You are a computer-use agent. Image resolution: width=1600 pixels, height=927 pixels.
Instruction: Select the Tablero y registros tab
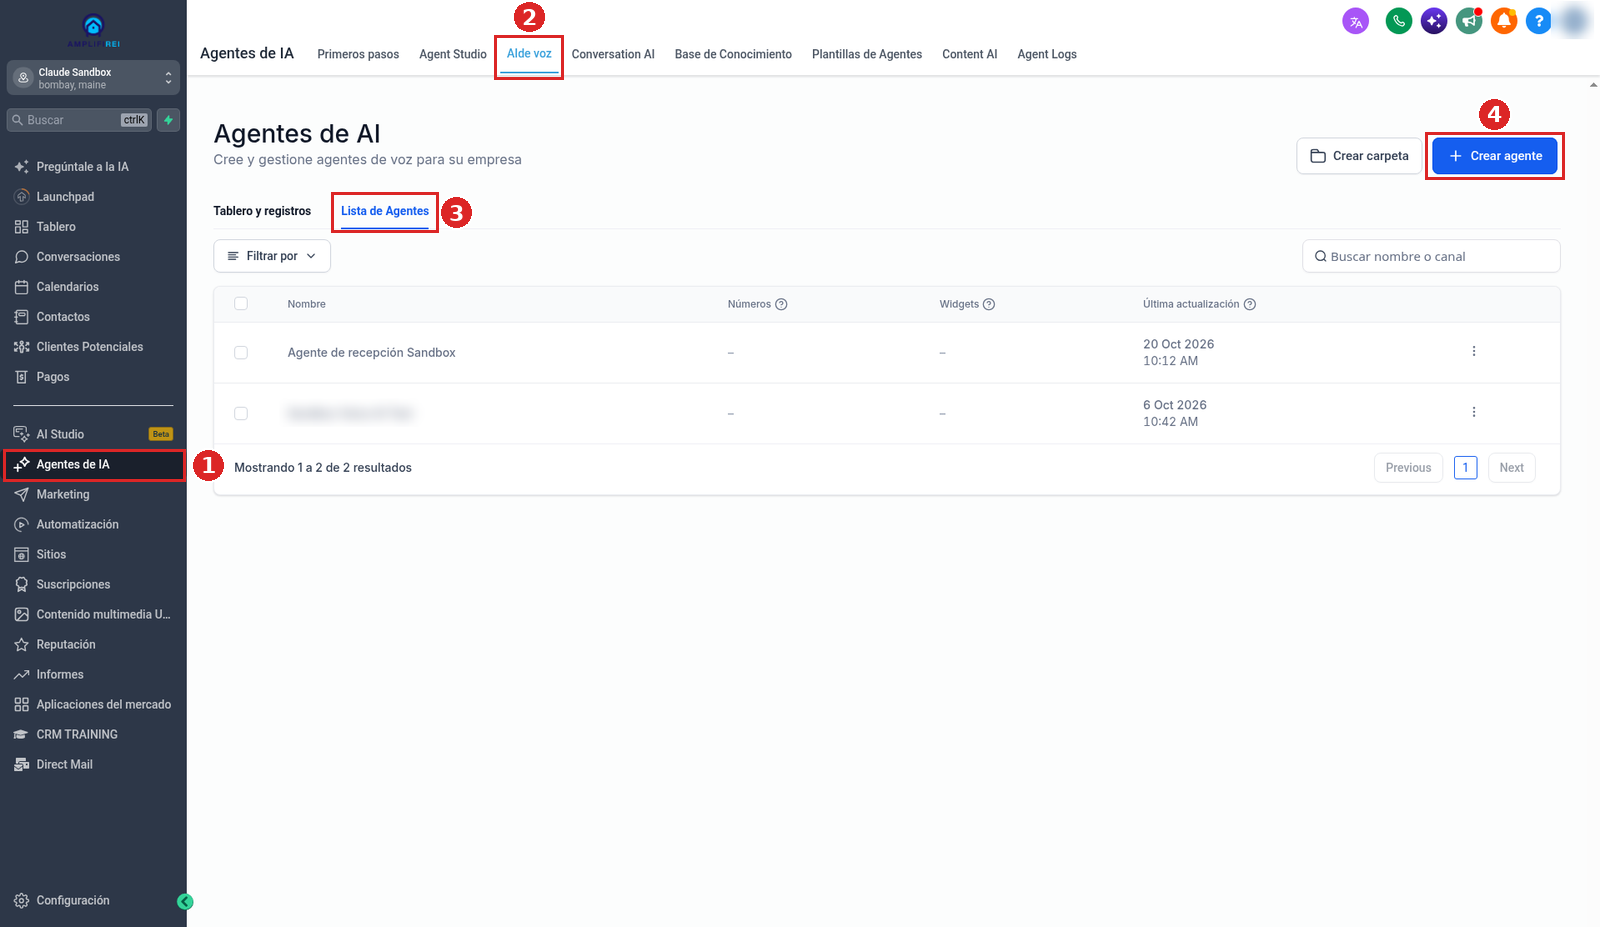click(x=262, y=211)
